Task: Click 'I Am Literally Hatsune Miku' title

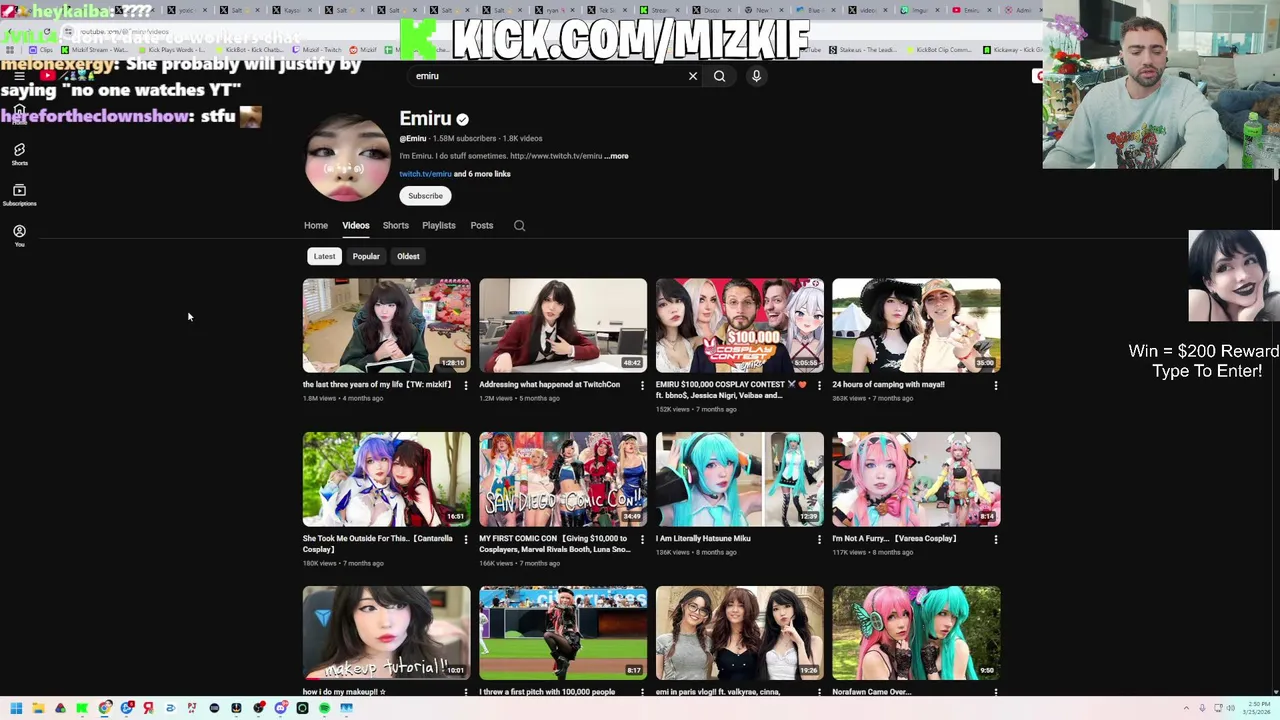Action: click(x=703, y=538)
